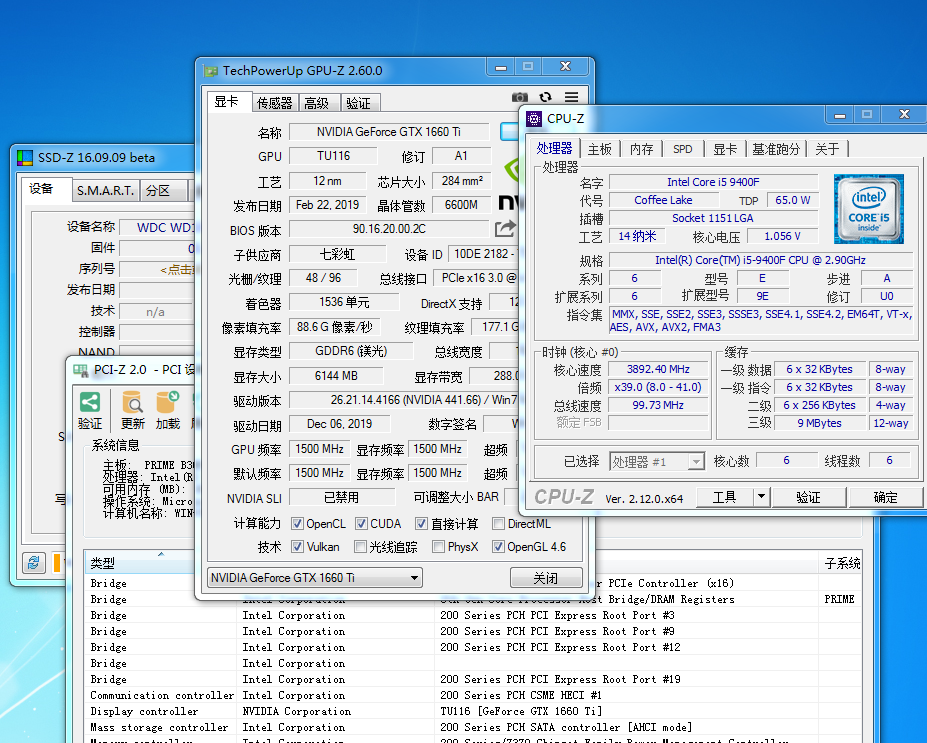927x743 pixels.
Task: Toggle the 光线追踪 checkbox
Action: coord(360,547)
